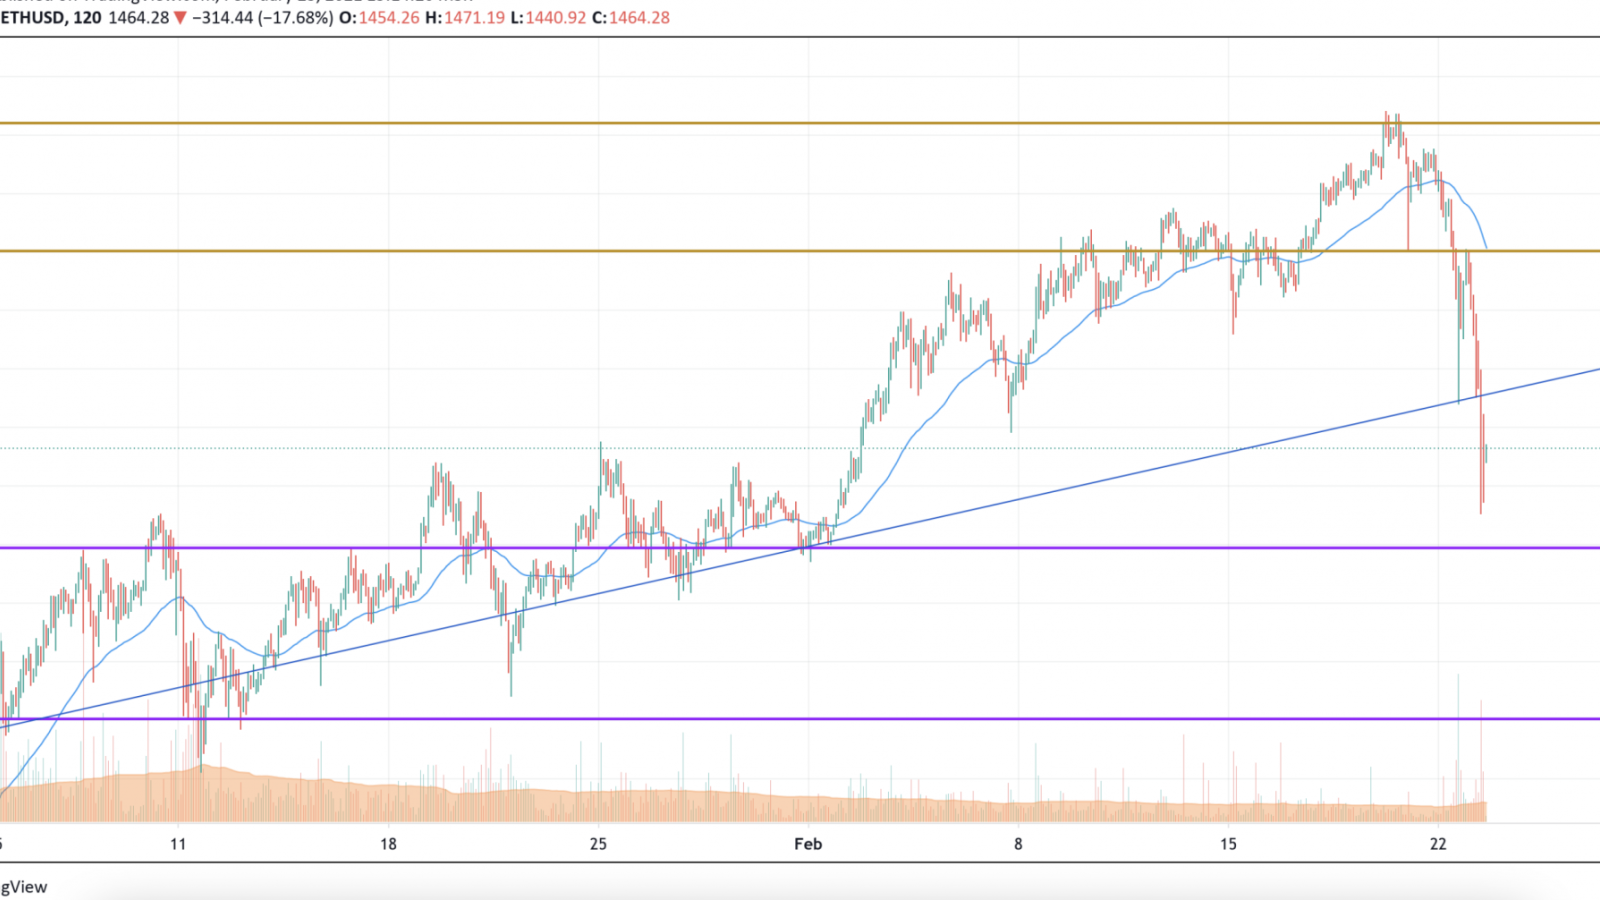Click the high value H:1471.19
Viewport: 1600px width, 900px height.
click(x=465, y=18)
